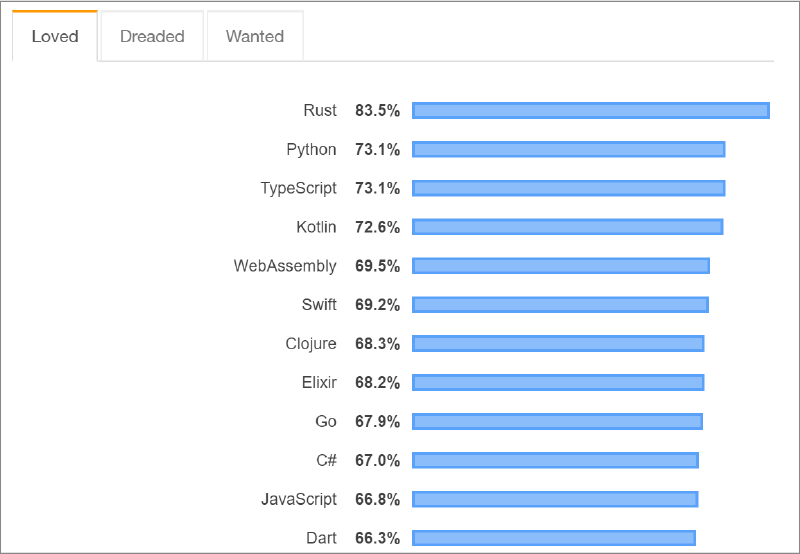
Task: Click the Kotlin 72.6% bar
Action: (x=567, y=227)
